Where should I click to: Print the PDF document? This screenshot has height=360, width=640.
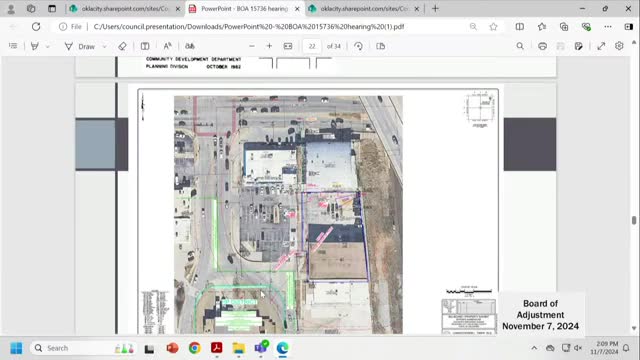click(542, 46)
